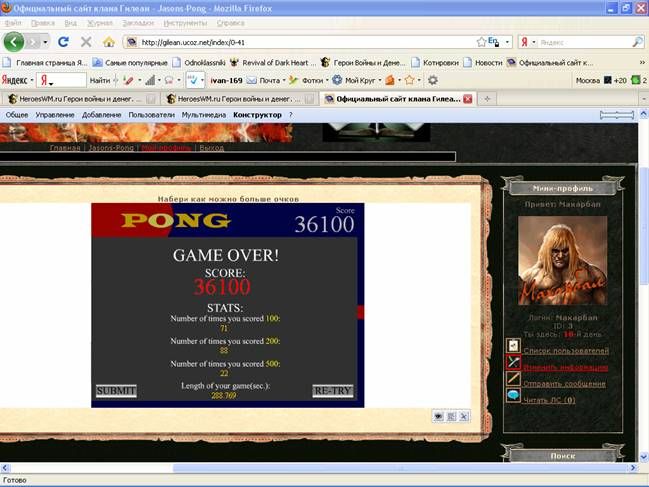Image resolution: width=649 pixels, height=487 pixels.
Task: Click the Yandex toolbar orange bookmark star icon
Action: click(x=409, y=80)
